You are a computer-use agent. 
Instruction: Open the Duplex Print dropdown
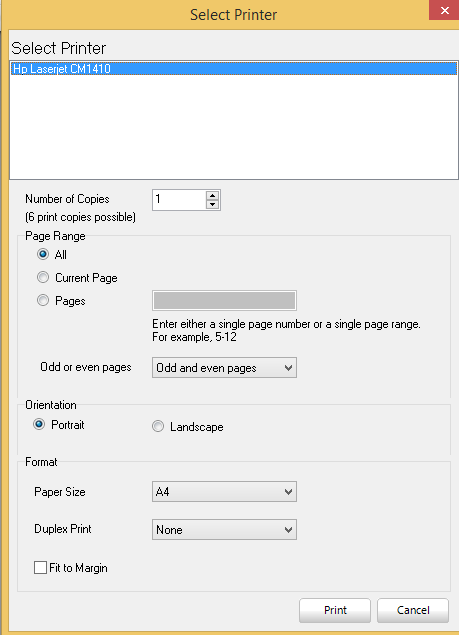click(x=224, y=530)
